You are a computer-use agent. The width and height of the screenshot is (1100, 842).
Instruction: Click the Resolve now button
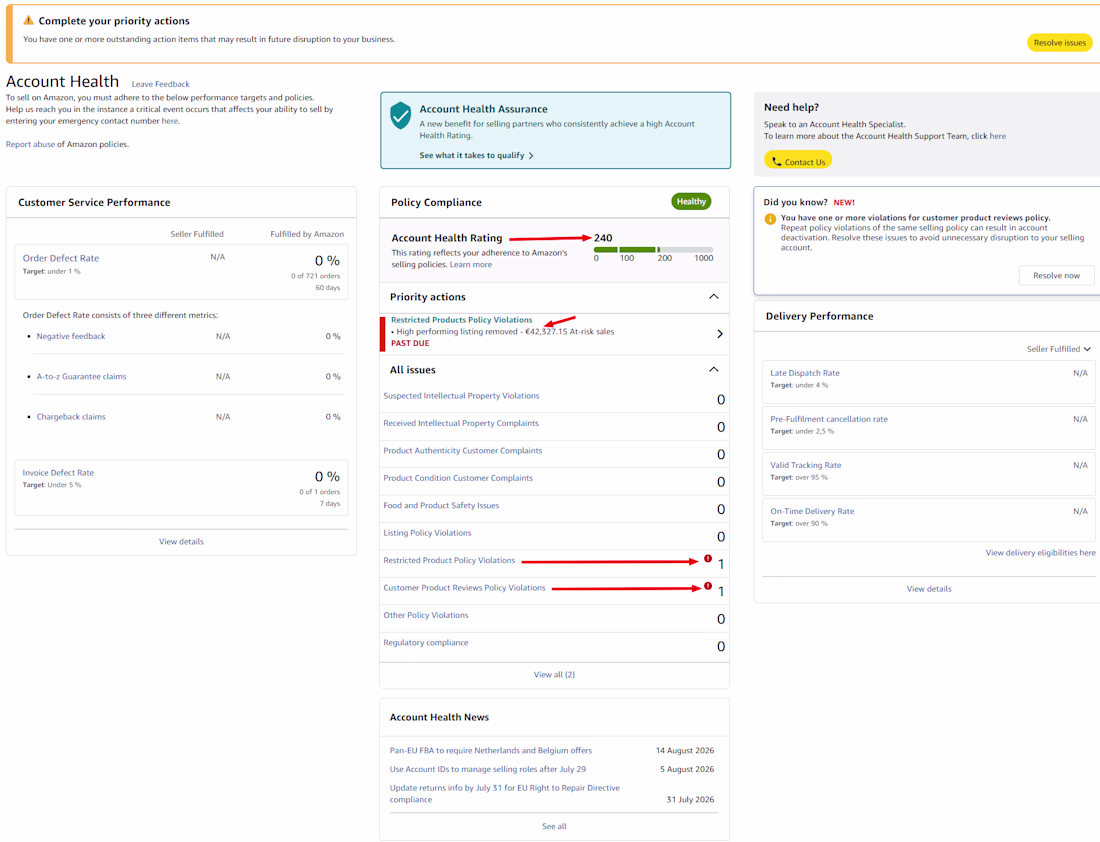(x=1056, y=275)
